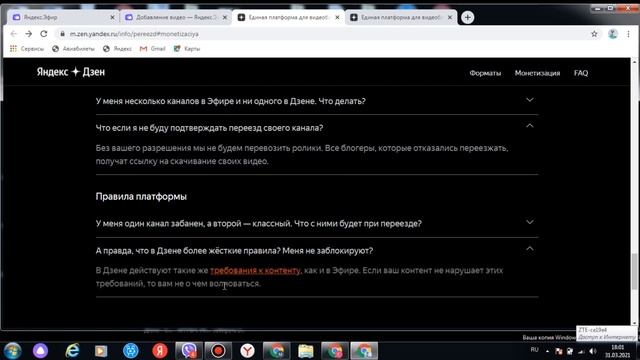
Task: Click the volume speaker tray icon
Action: tap(593, 351)
